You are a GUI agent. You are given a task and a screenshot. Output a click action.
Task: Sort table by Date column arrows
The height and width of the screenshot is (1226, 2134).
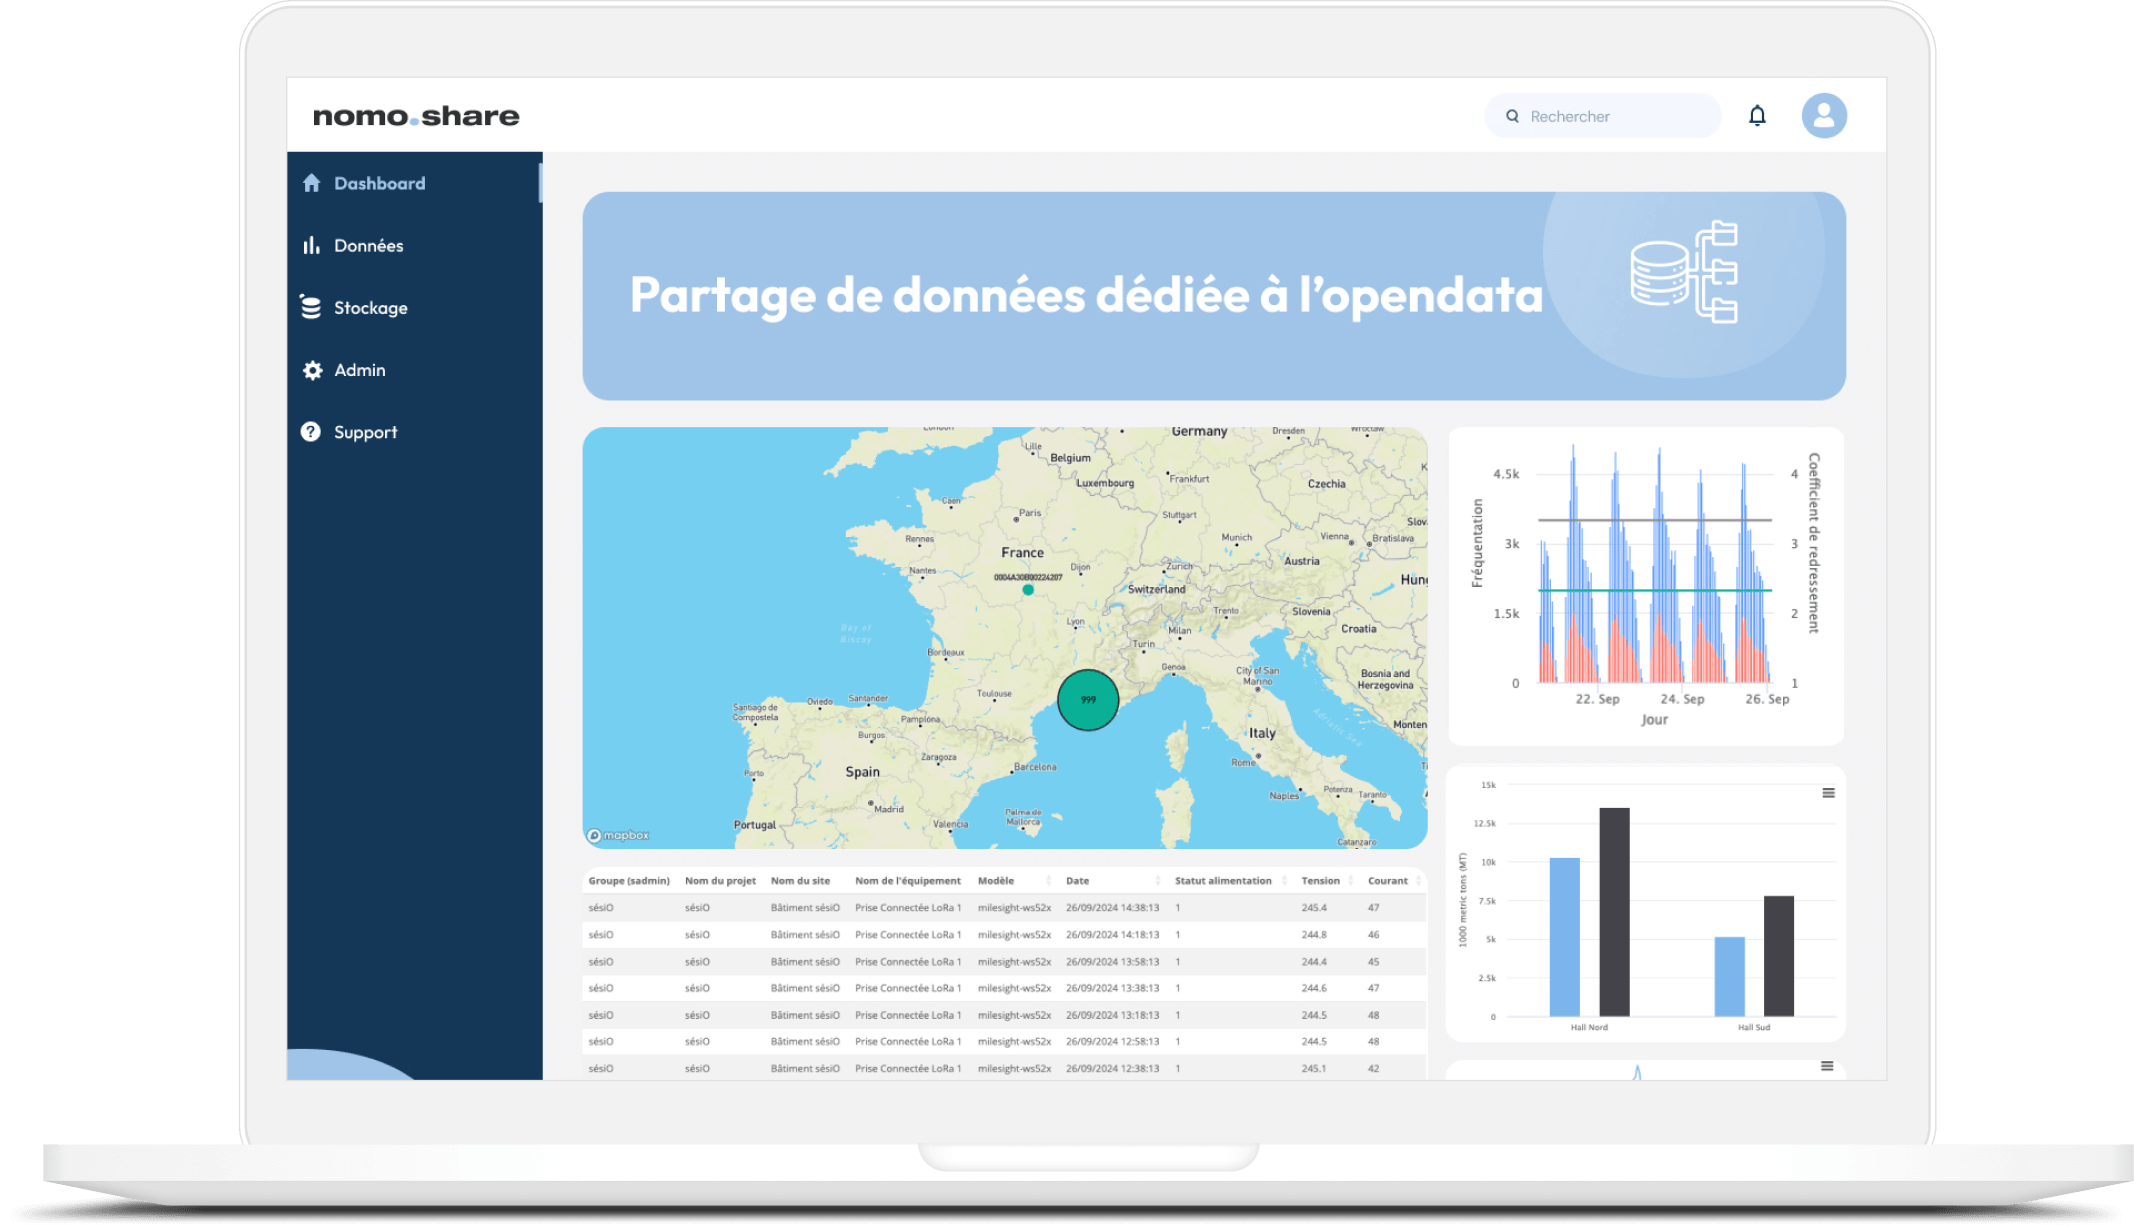[x=1157, y=881]
